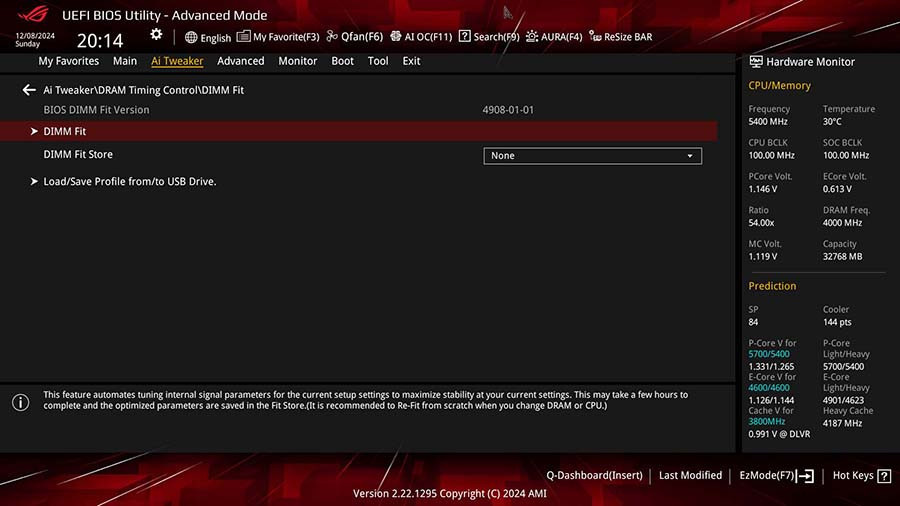Expand the DIMM Fit submenu
The height and width of the screenshot is (506, 900).
359,131
